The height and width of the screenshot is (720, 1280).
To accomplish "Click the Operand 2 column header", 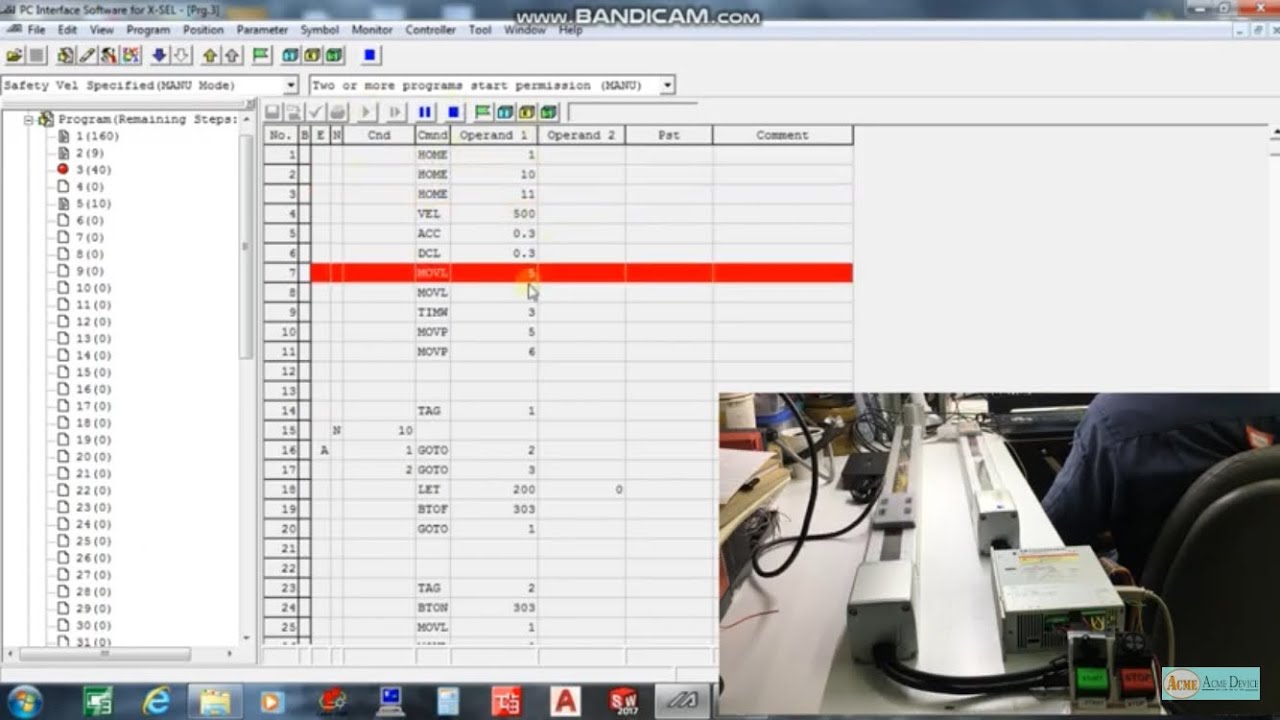I will [x=581, y=135].
